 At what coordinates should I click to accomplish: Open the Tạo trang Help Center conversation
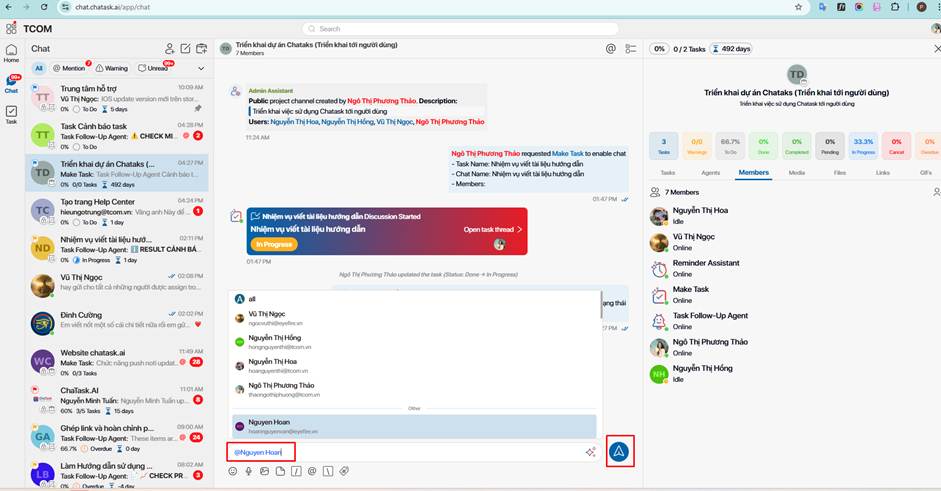coord(117,211)
